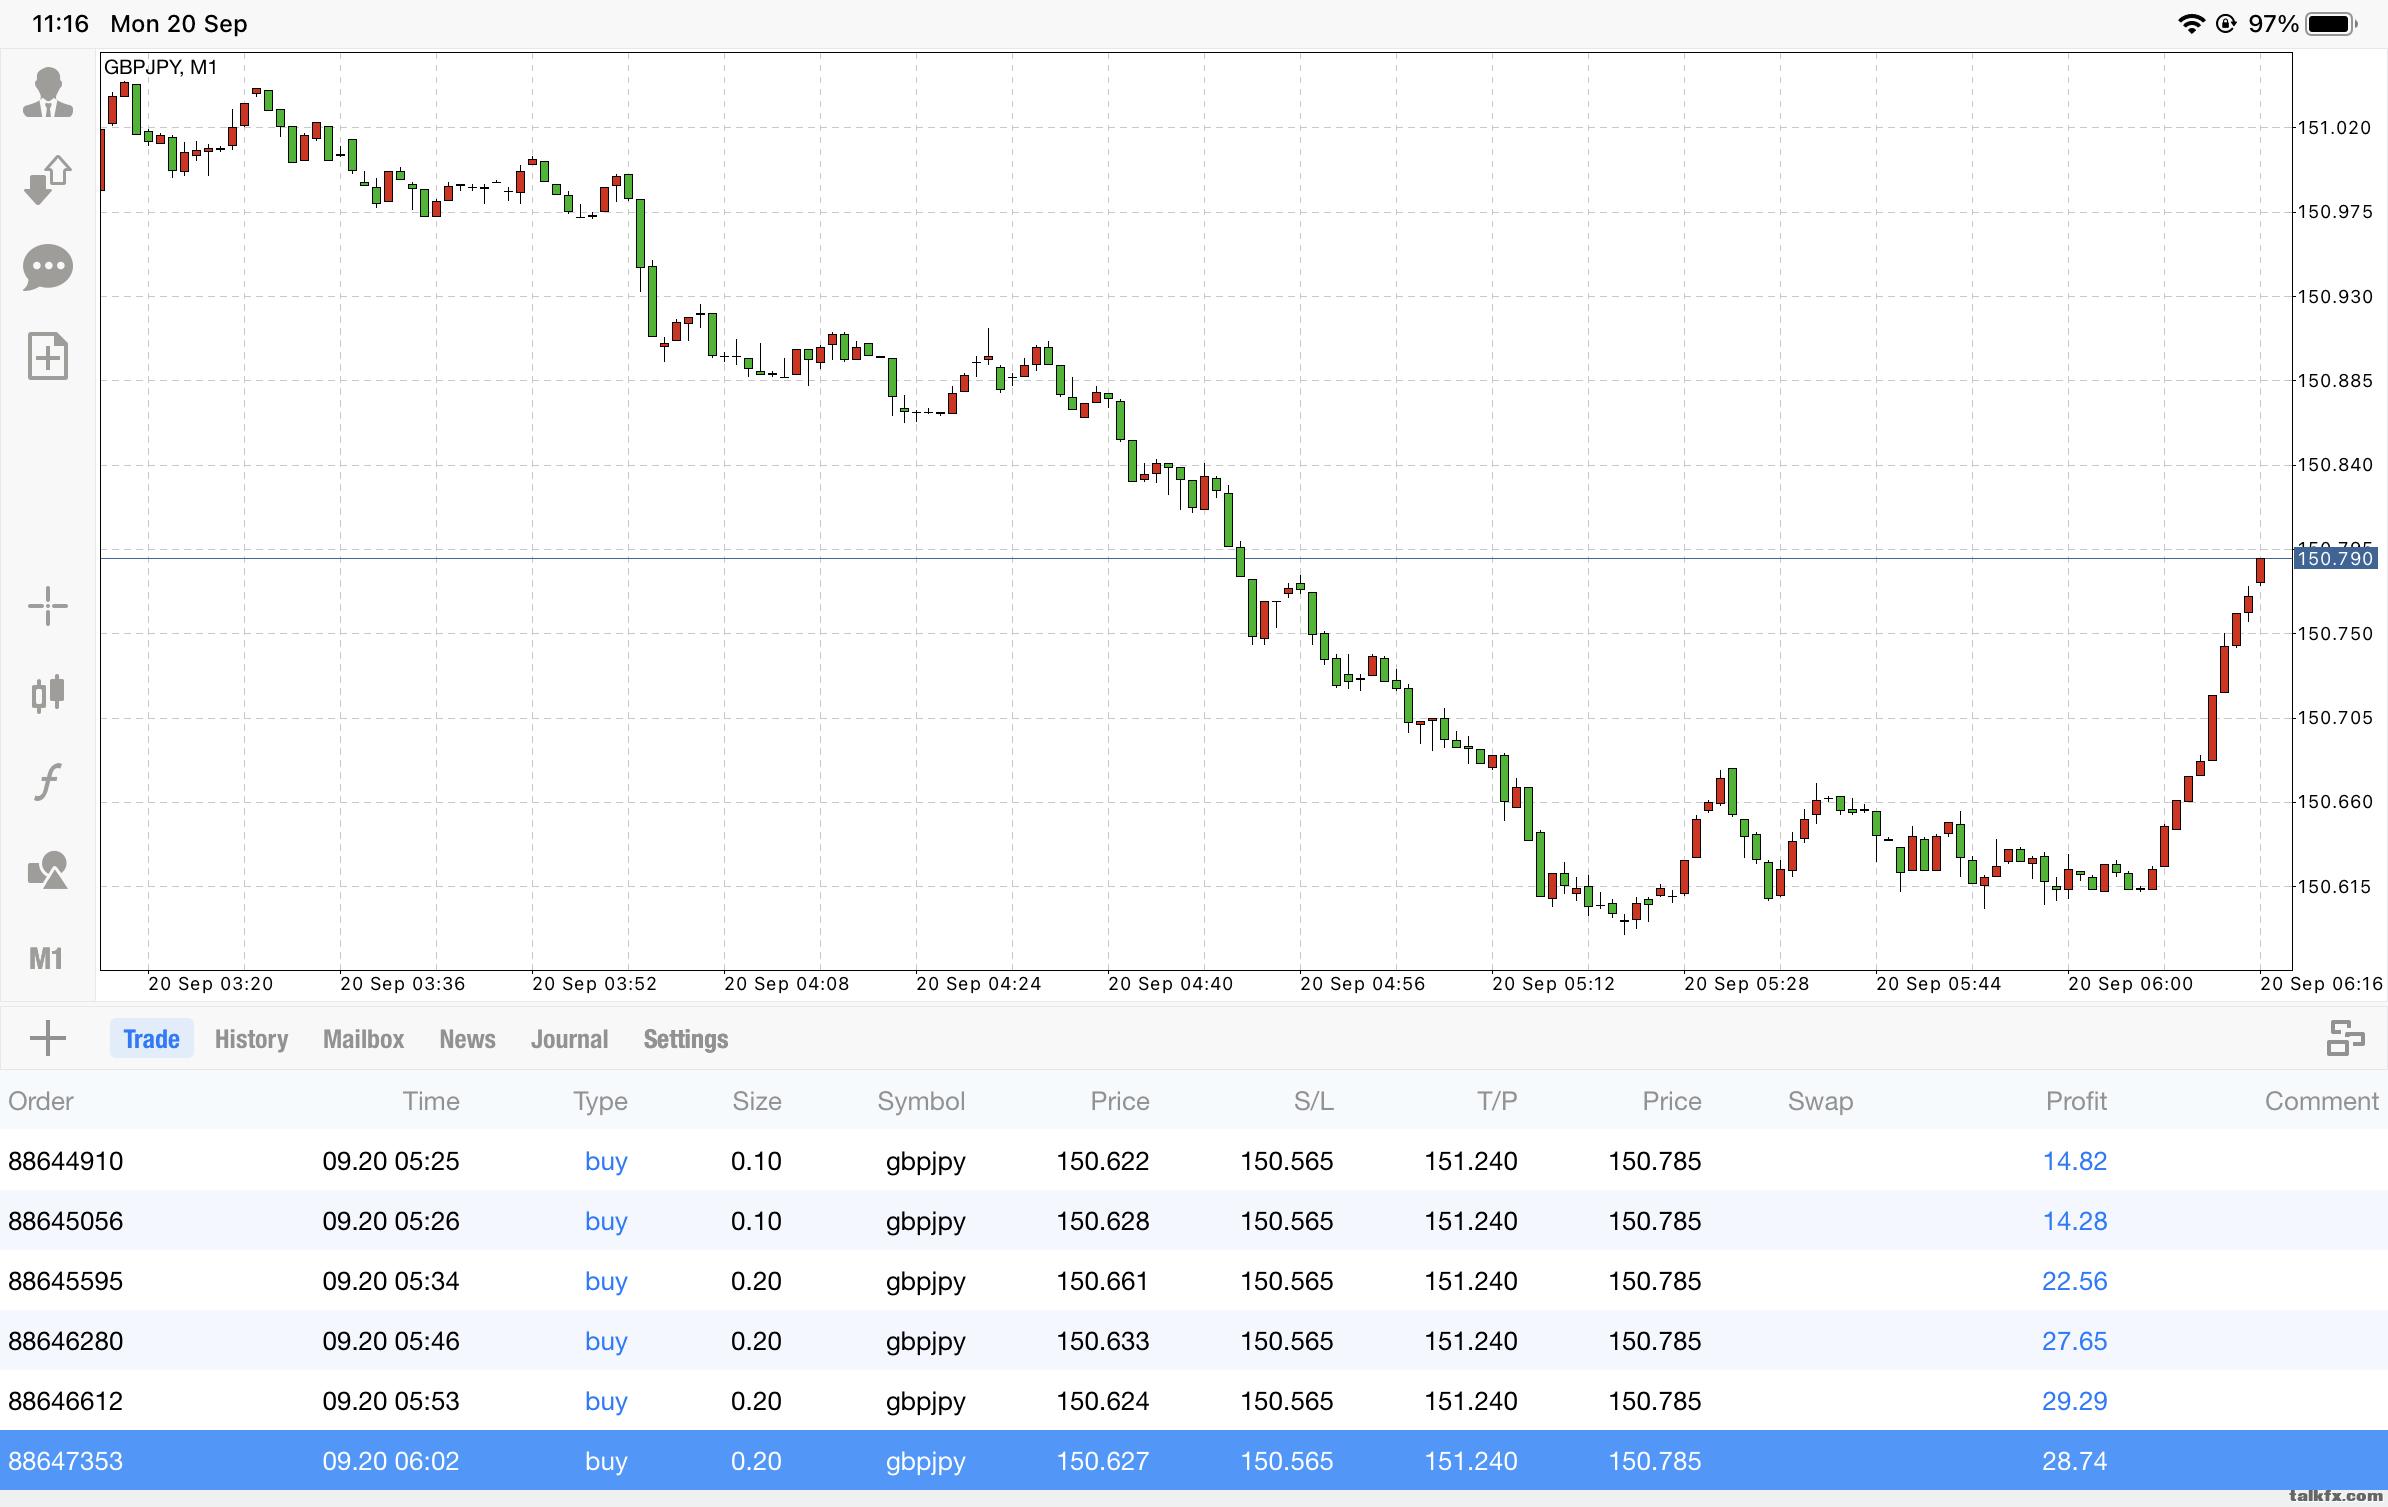Select highlighted order 88647353 row
The image size is (2388, 1507).
(x=1194, y=1460)
